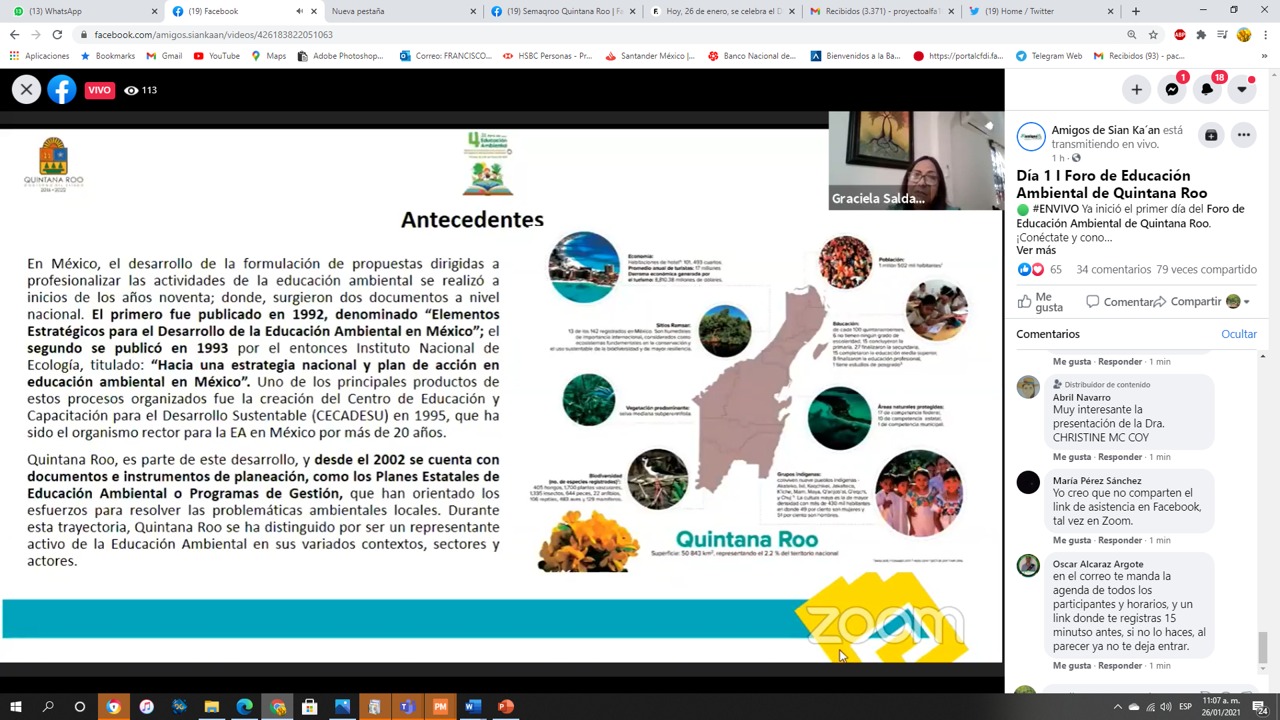Expand the Facebook account dropdown arrow
This screenshot has height=720, width=1280.
[x=1242, y=90]
